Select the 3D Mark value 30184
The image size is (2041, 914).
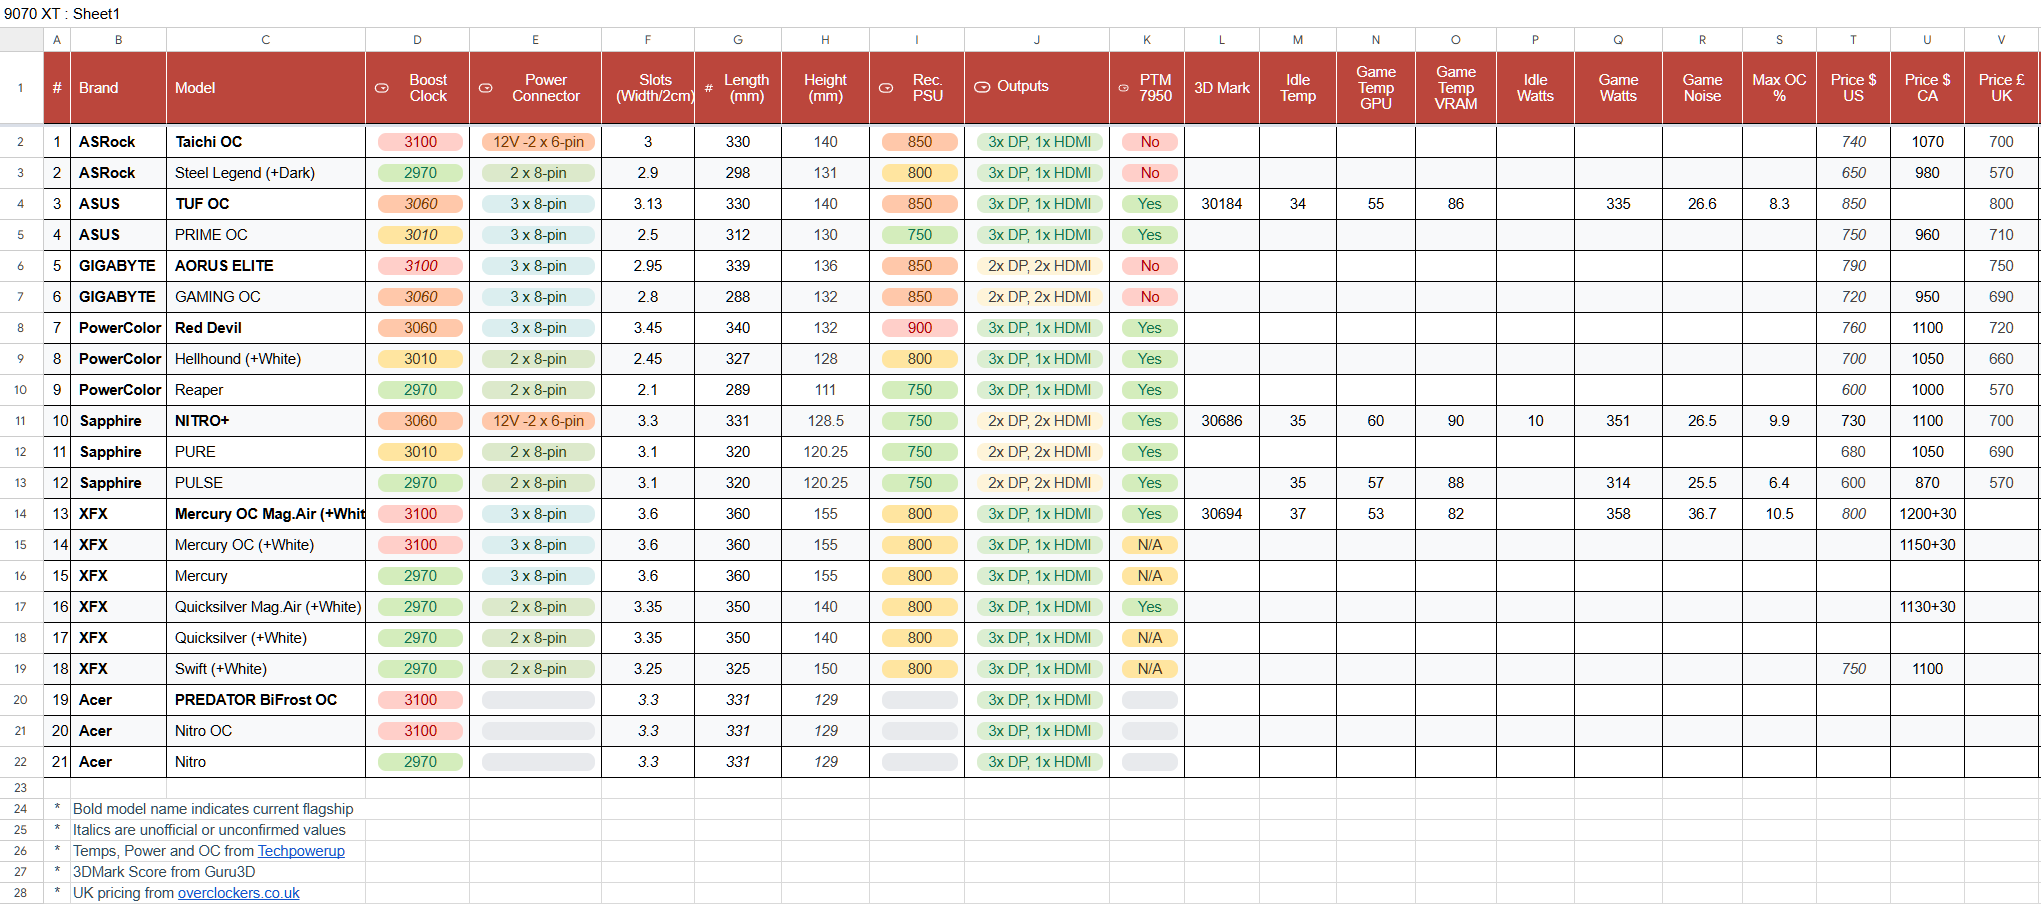(1222, 204)
